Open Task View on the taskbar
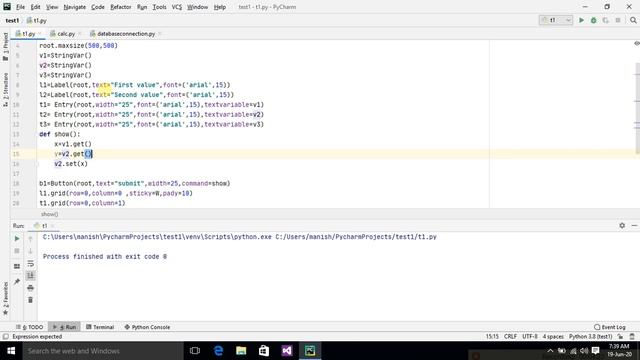Screen dimensions: 640x360 click(x=195, y=351)
